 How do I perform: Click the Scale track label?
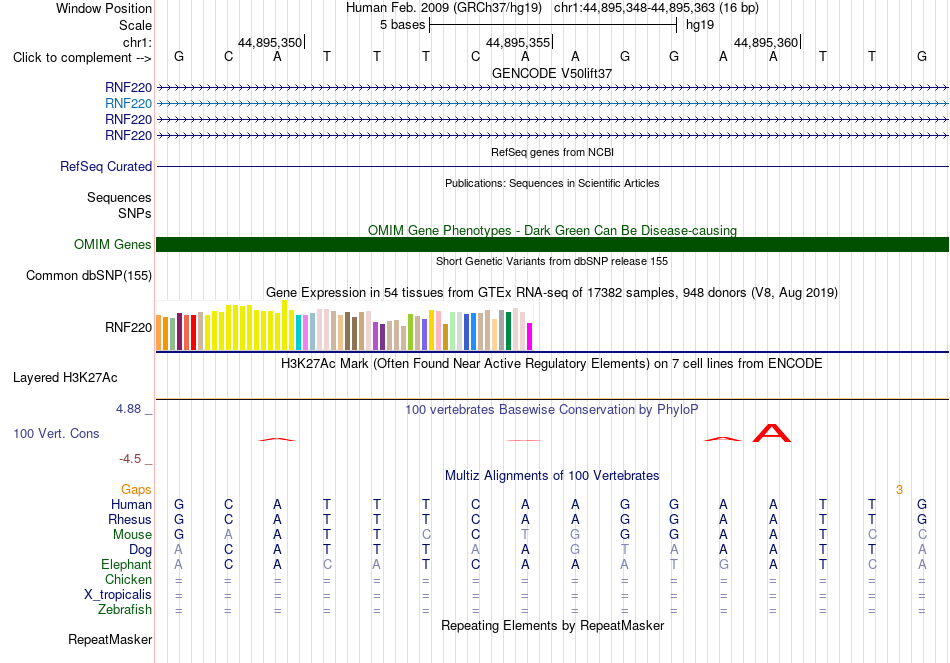(x=135, y=25)
